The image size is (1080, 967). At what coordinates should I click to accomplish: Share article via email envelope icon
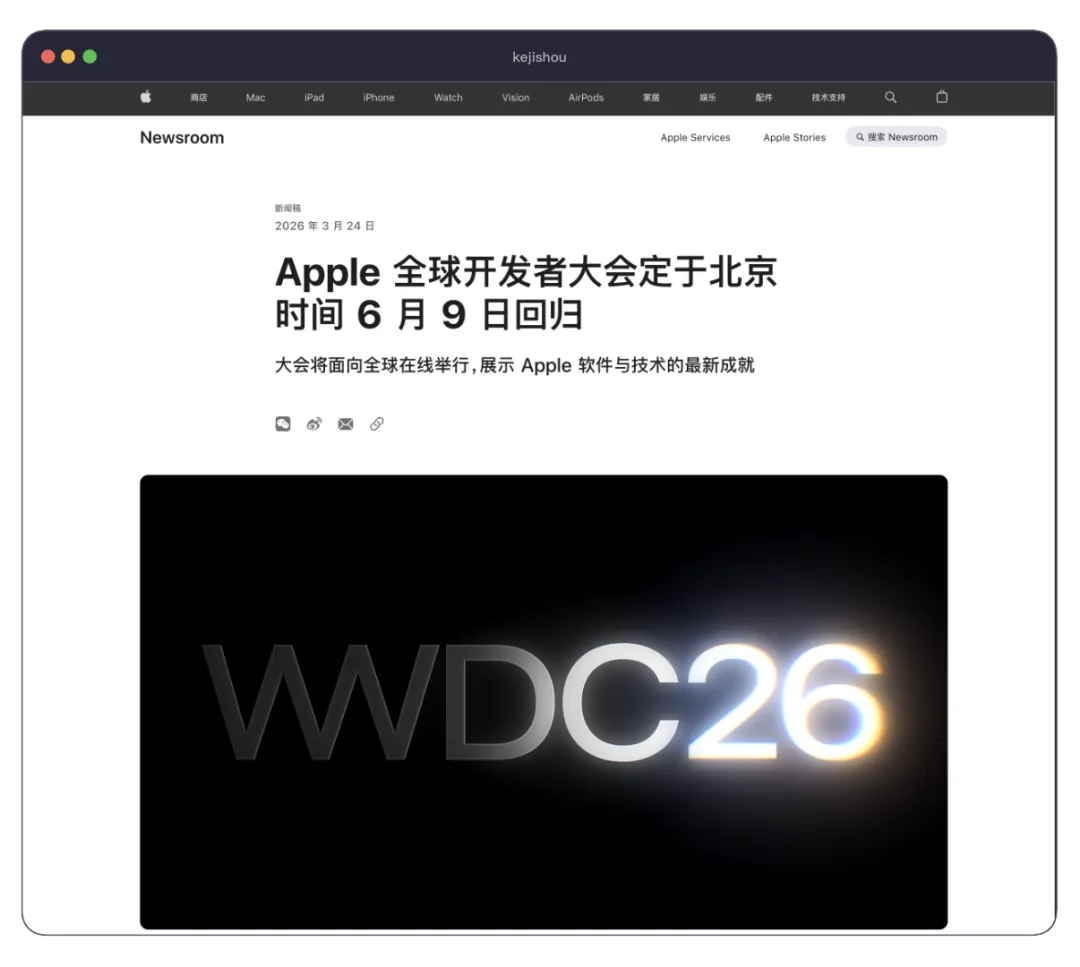pyautogui.click(x=346, y=424)
